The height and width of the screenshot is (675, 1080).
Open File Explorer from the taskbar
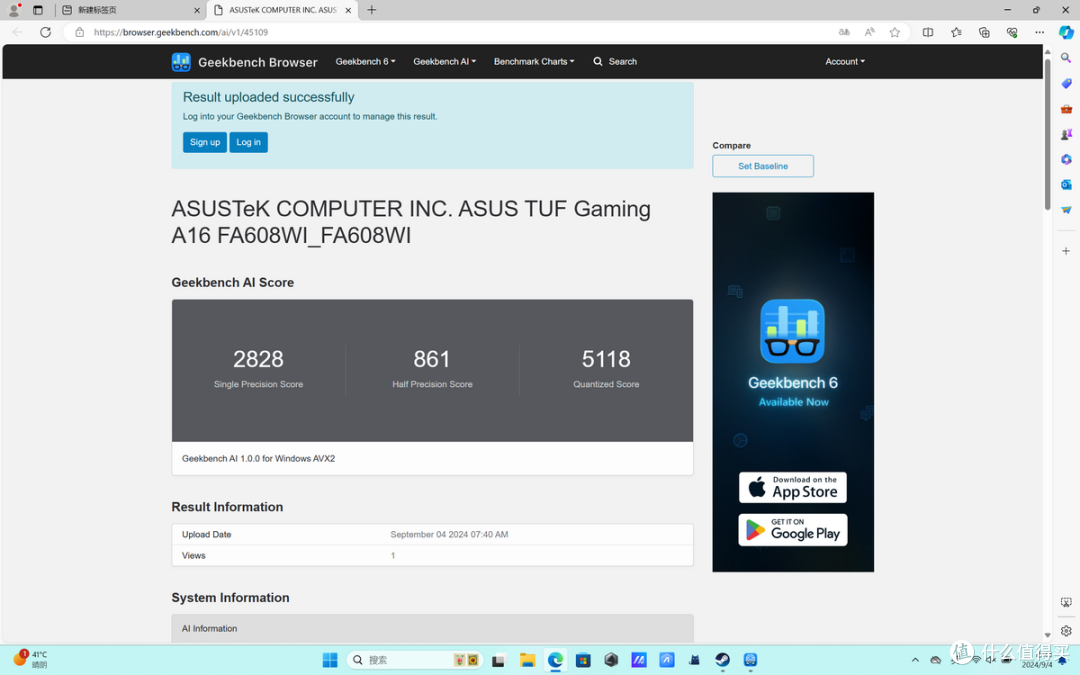[x=528, y=660]
